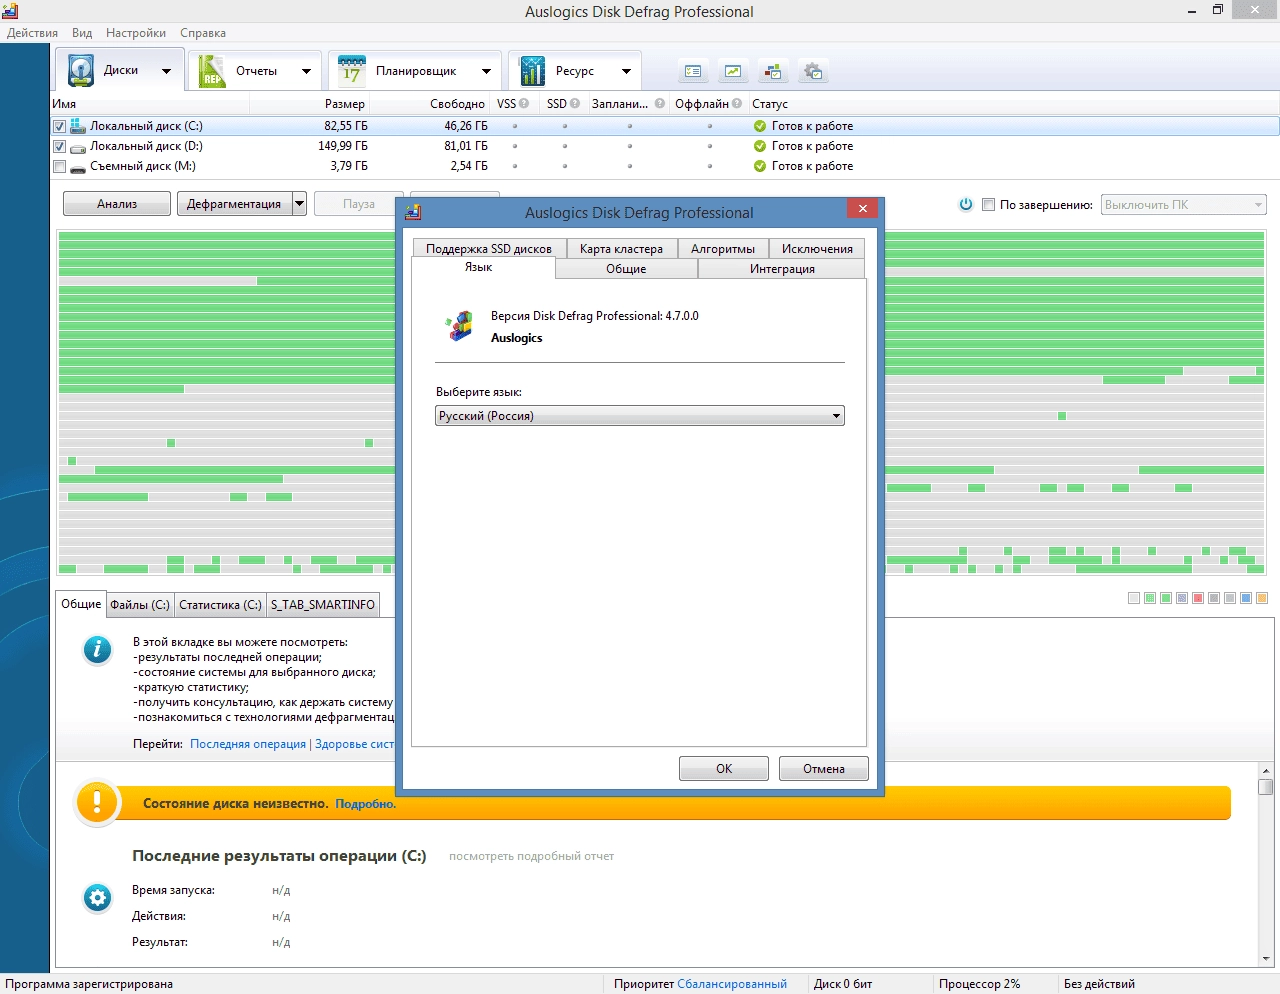Open the Диски dropdown arrow
1280x994 pixels.
(166, 71)
